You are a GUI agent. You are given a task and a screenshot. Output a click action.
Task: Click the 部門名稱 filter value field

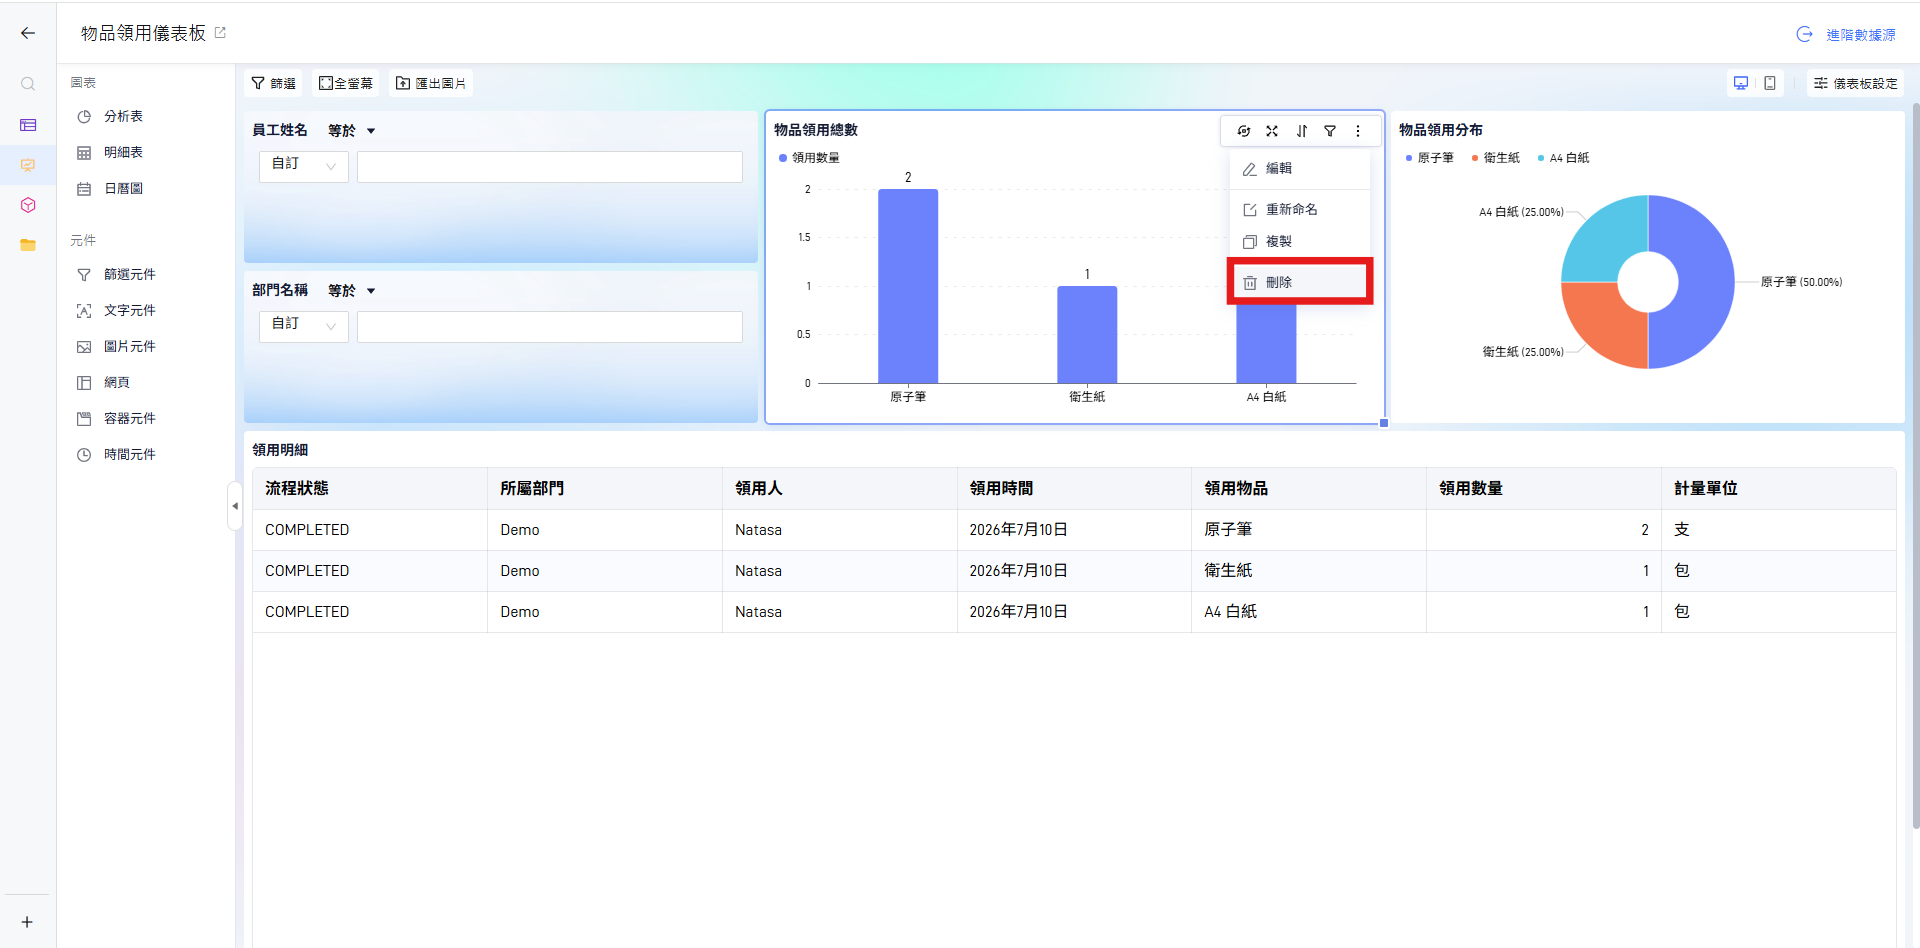coord(550,326)
